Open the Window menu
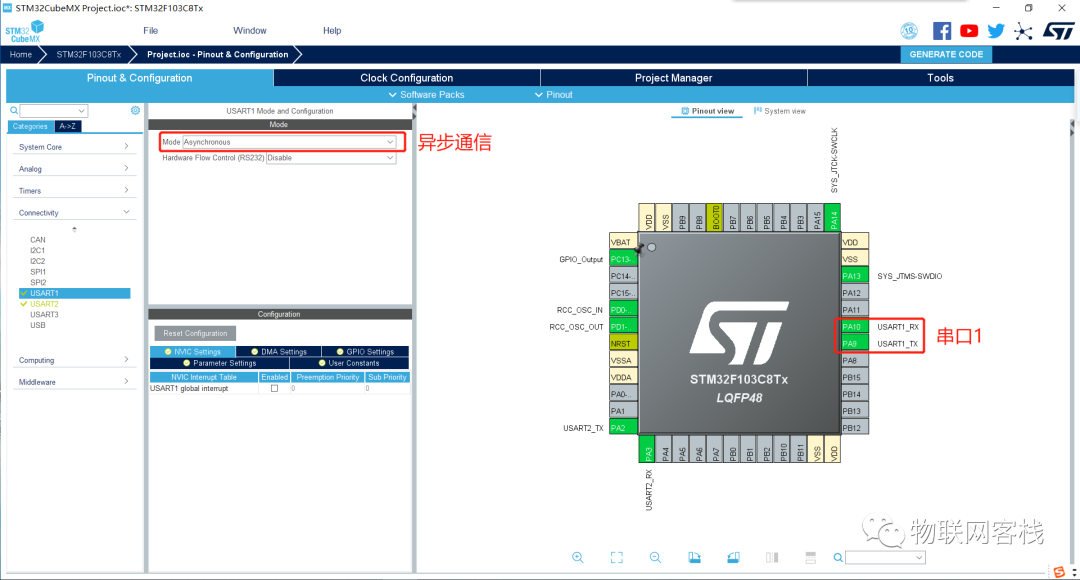Image resolution: width=1080 pixels, height=580 pixels. [249, 30]
